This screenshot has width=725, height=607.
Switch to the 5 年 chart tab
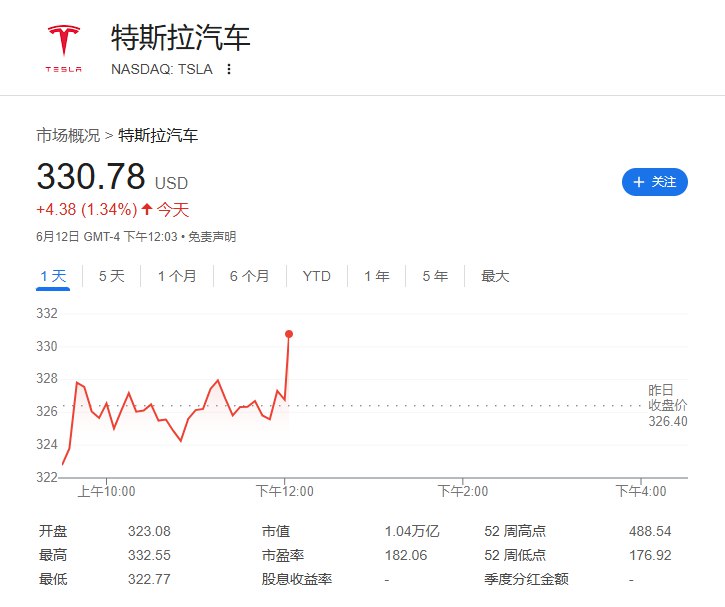[435, 276]
